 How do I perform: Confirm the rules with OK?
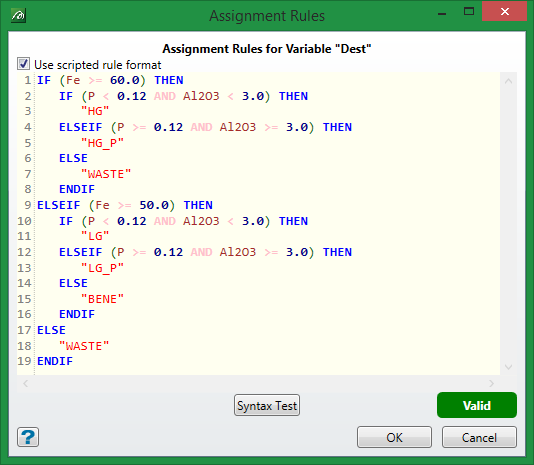(x=394, y=437)
